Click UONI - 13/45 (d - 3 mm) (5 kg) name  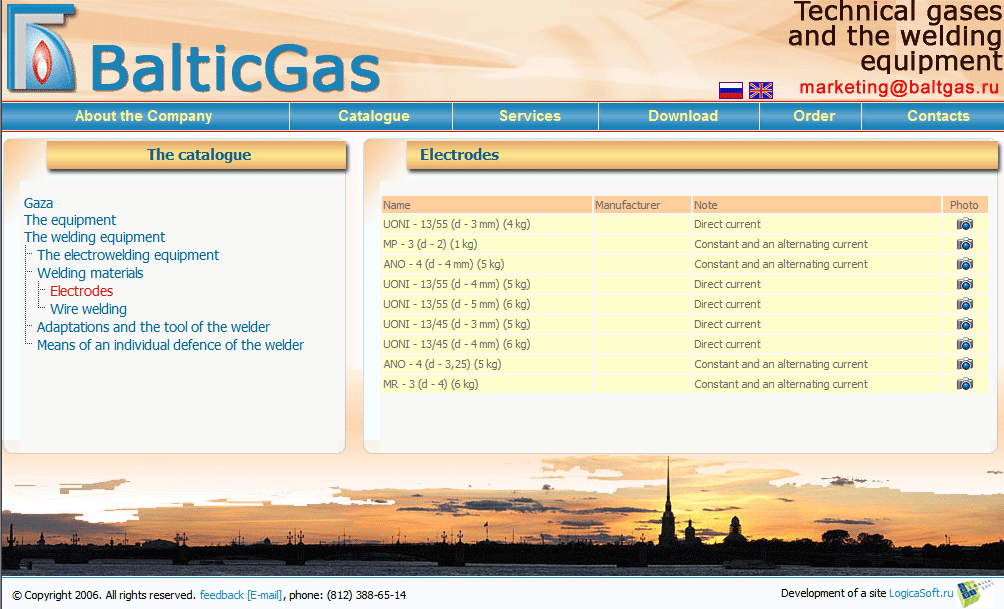pos(457,324)
